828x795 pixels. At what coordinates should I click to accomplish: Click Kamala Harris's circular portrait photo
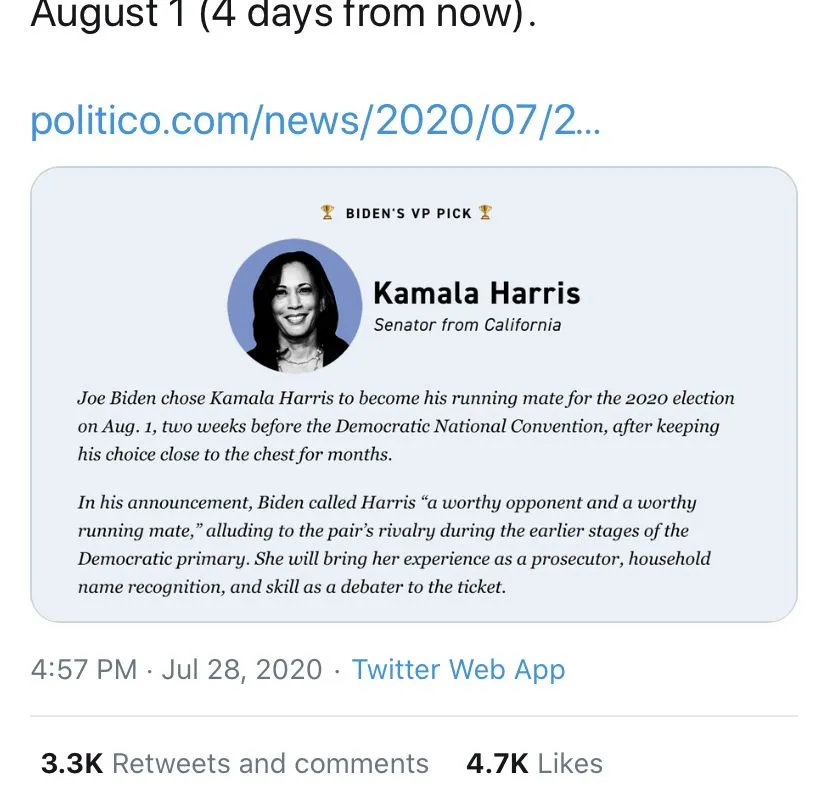295,306
